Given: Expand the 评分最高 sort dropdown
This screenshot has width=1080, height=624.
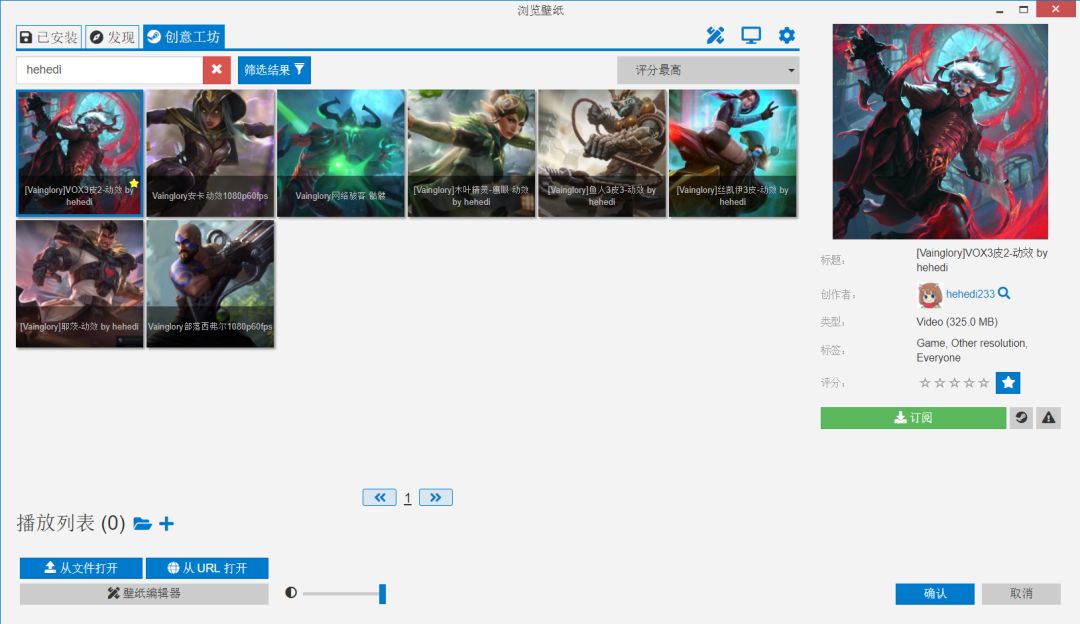Looking at the screenshot, I should [x=708, y=70].
